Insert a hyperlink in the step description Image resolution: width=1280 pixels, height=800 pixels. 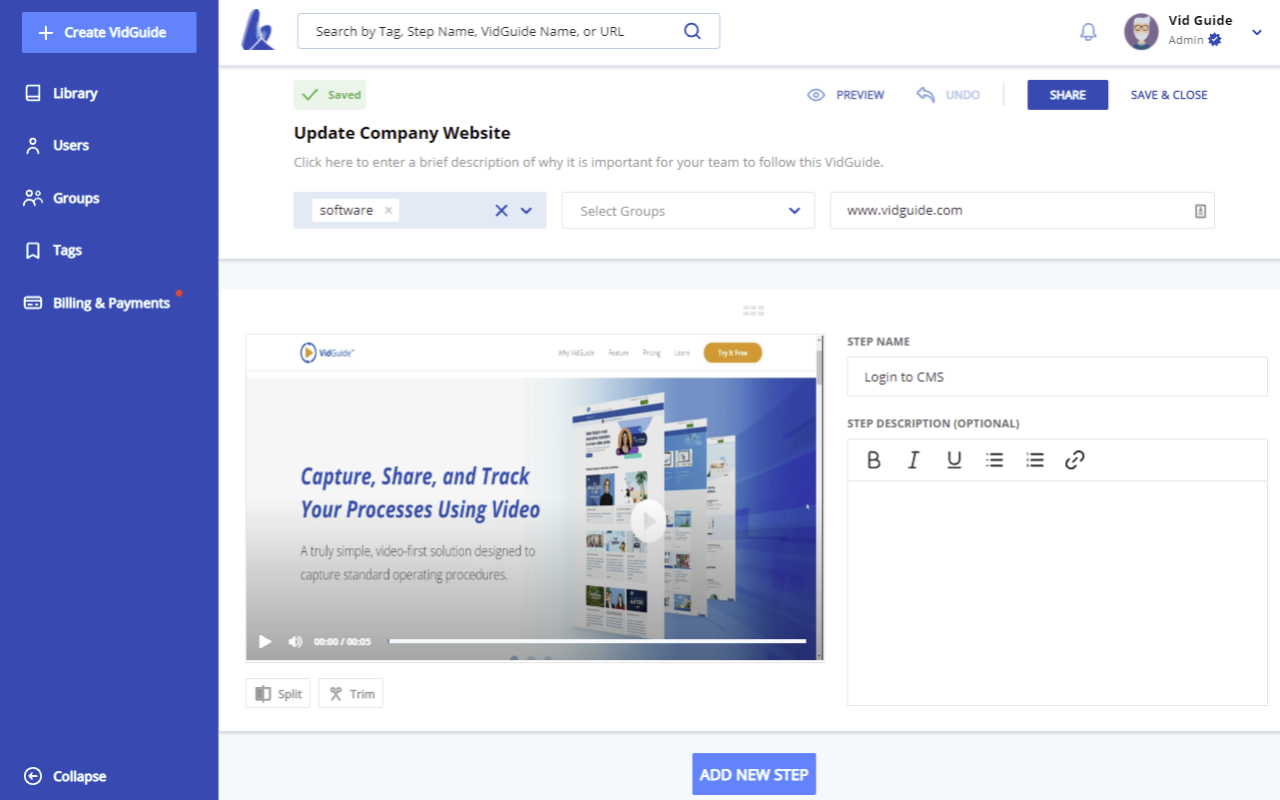click(1075, 459)
